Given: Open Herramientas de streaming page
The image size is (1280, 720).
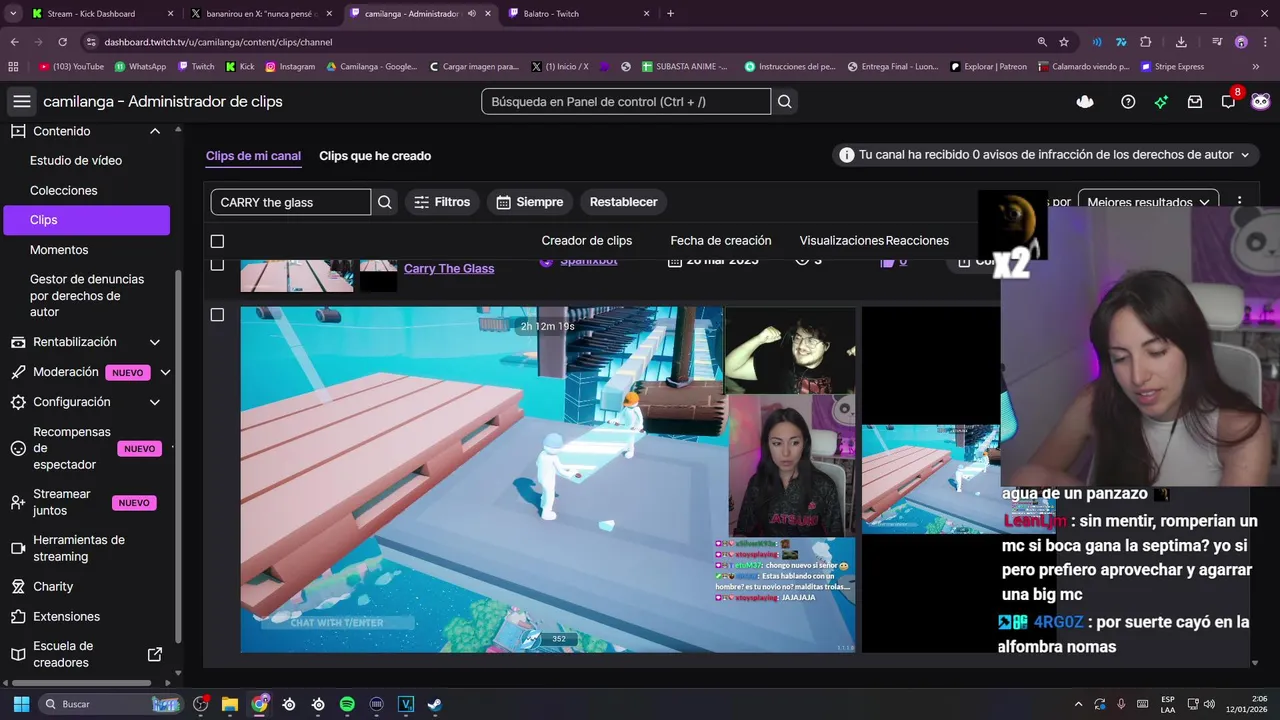Looking at the screenshot, I should (79, 548).
